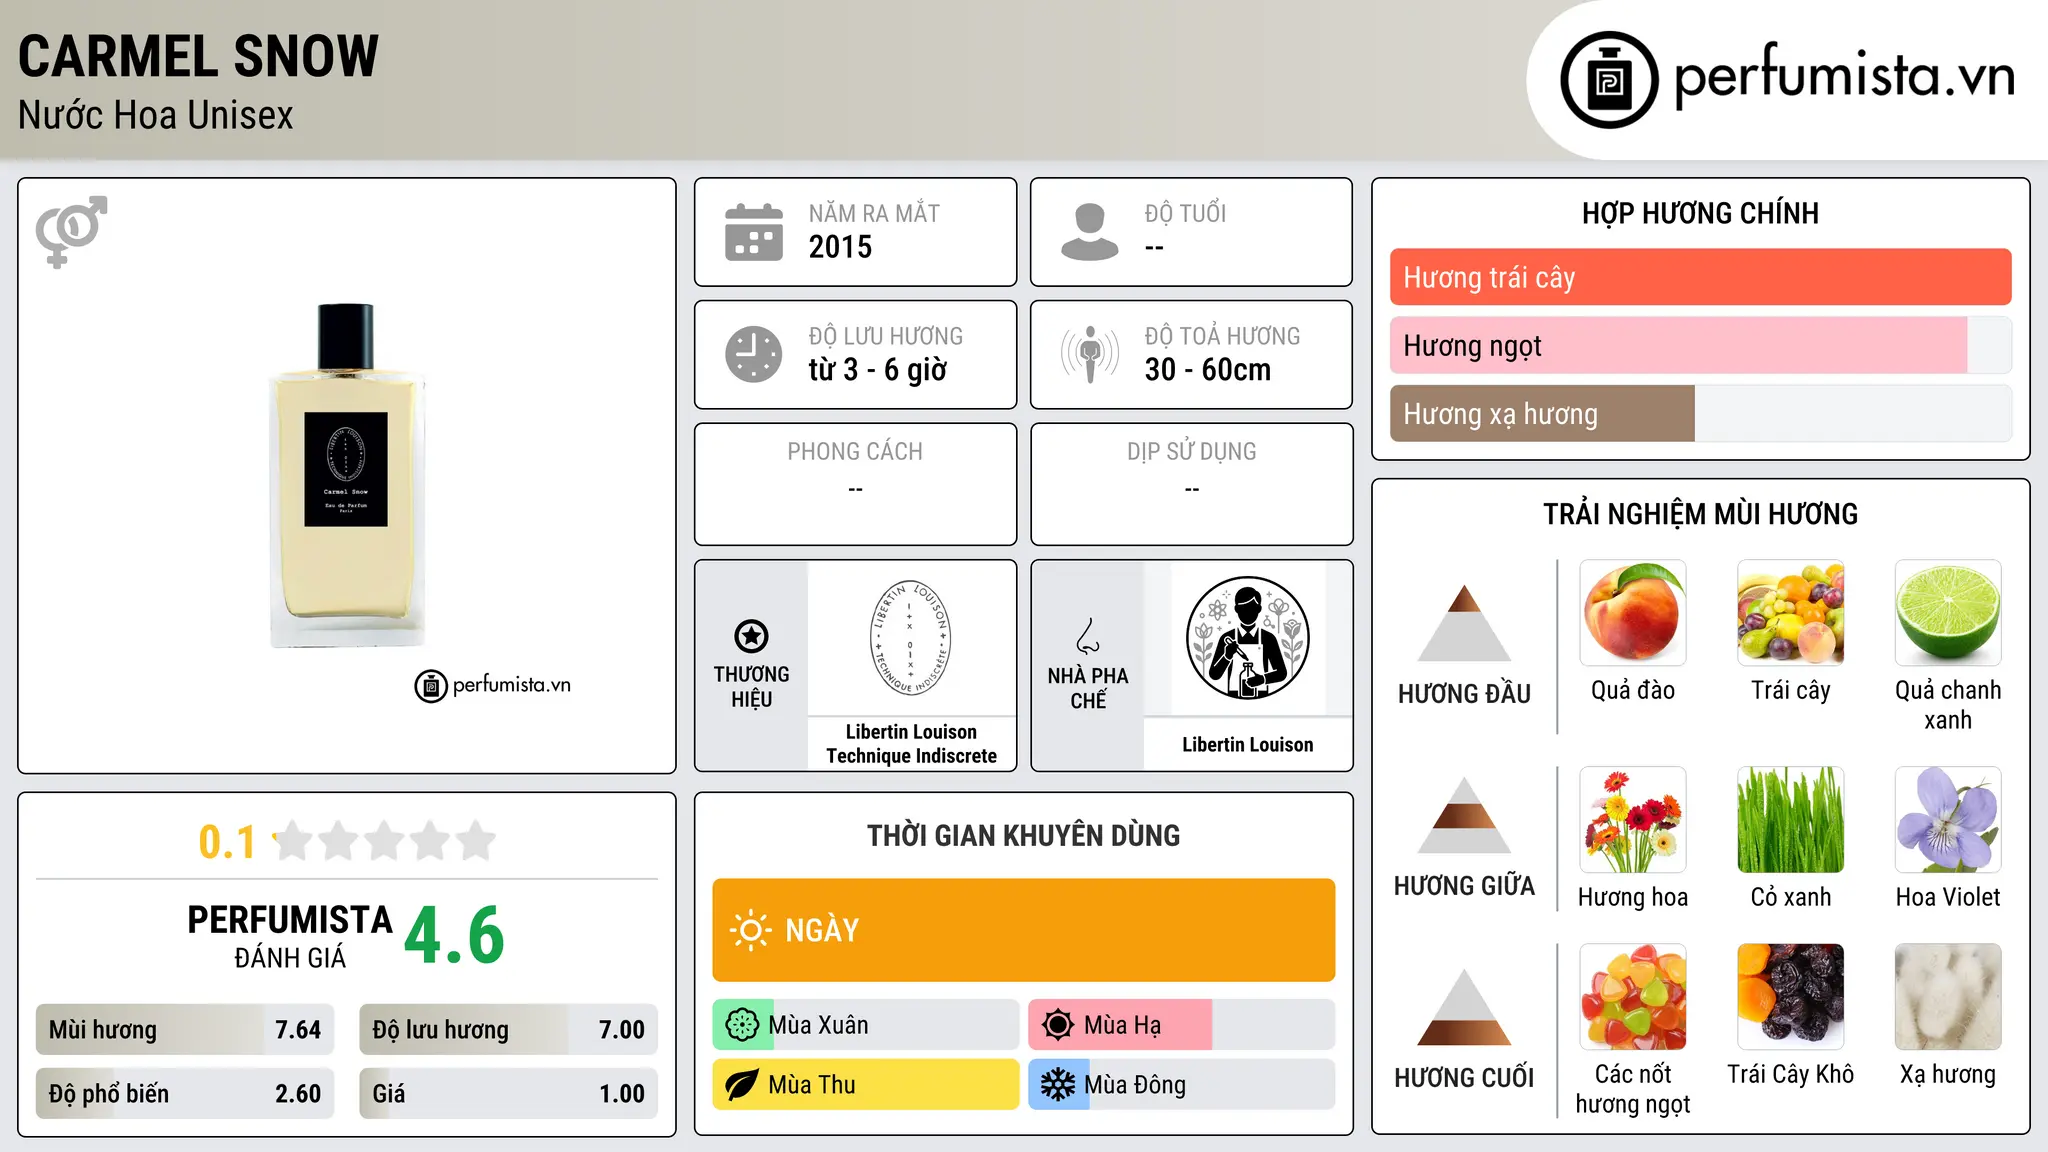Click the clock icon beside Độ lưu hương

(754, 354)
